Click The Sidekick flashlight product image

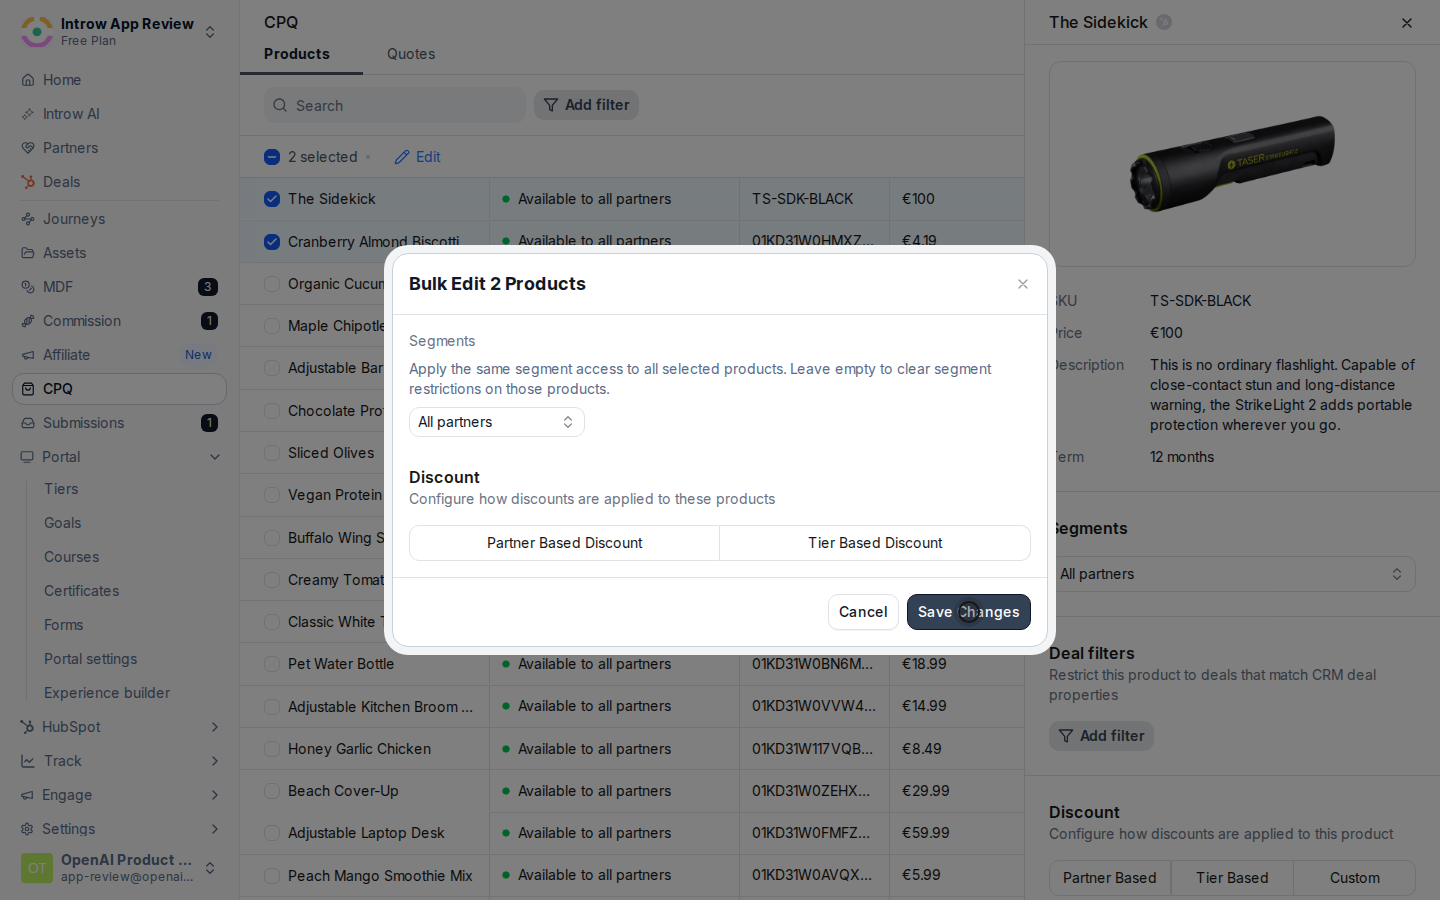point(1232,164)
